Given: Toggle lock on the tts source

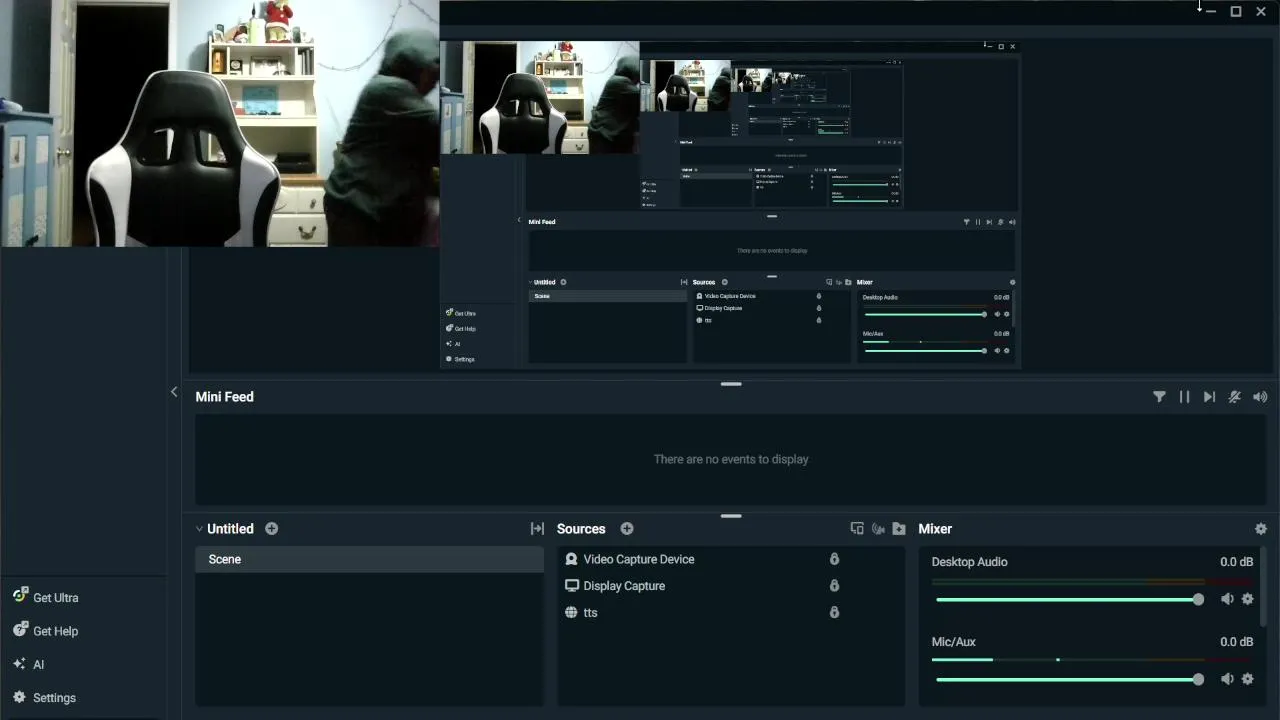Looking at the screenshot, I should 834,612.
